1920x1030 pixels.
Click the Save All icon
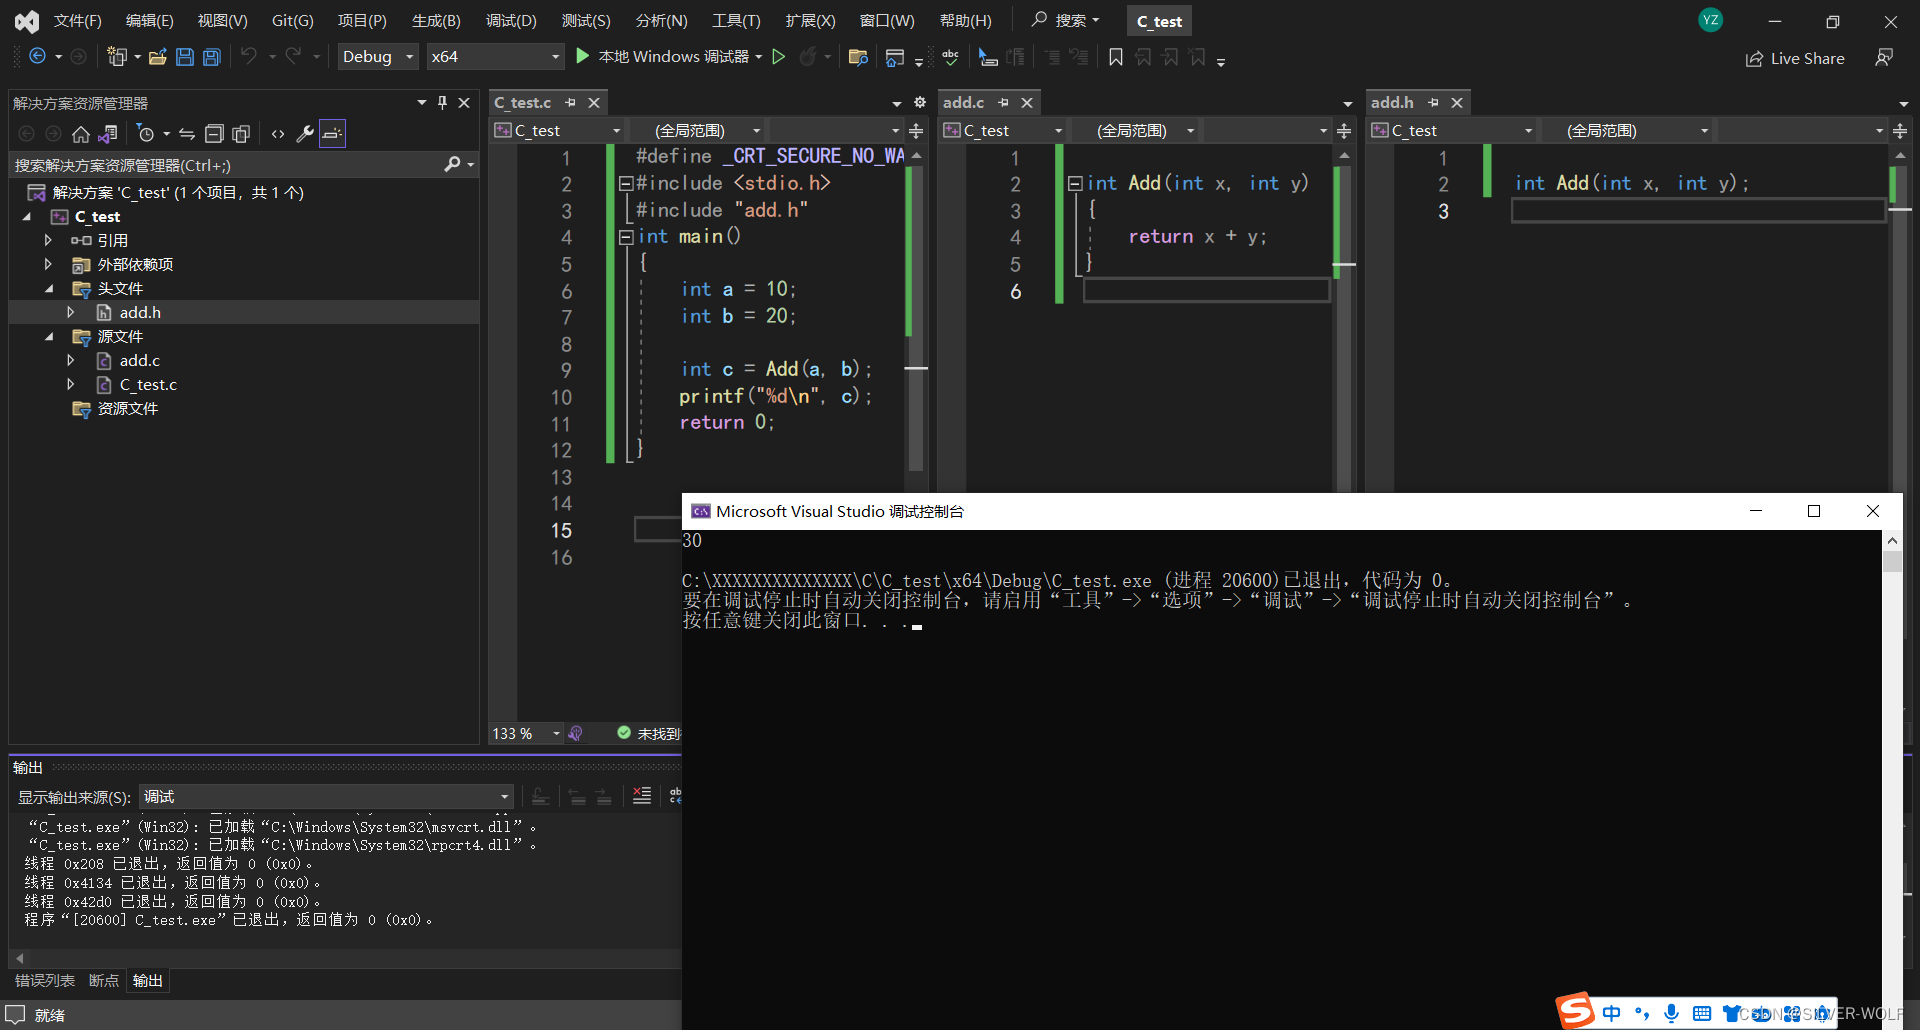tap(212, 57)
